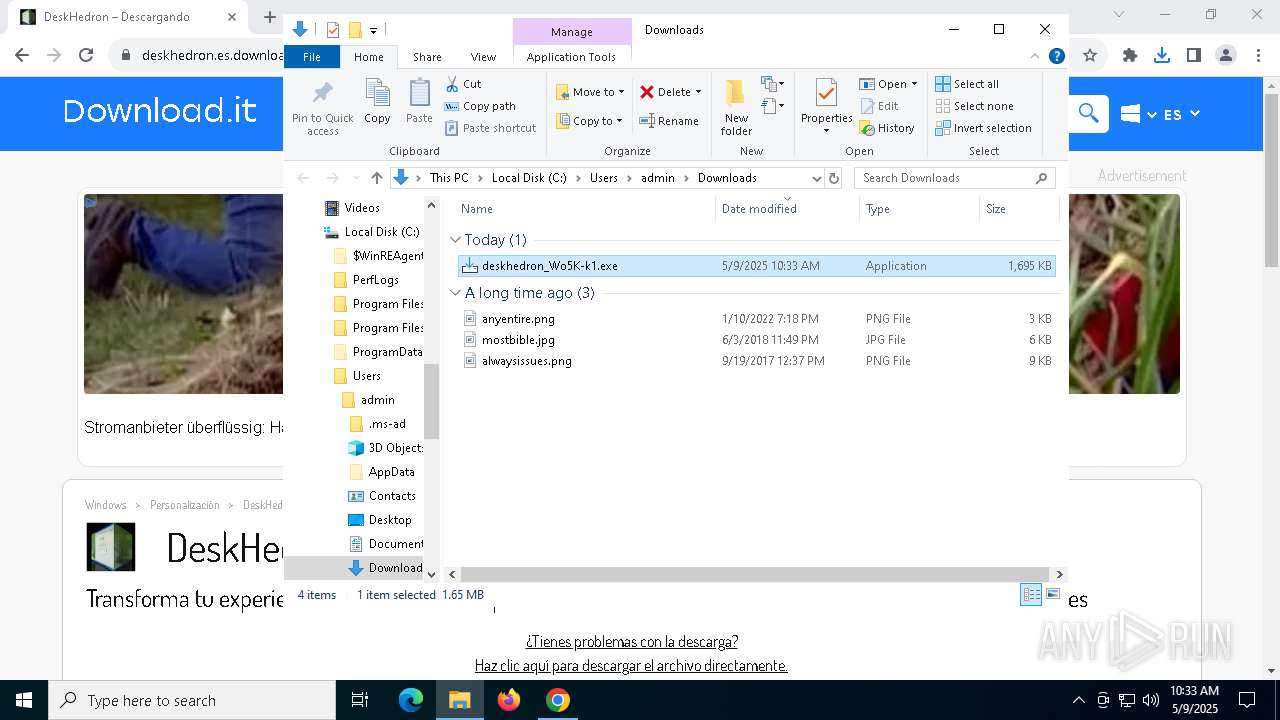Sort by Name column header
1280x720 pixels.
click(x=584, y=209)
